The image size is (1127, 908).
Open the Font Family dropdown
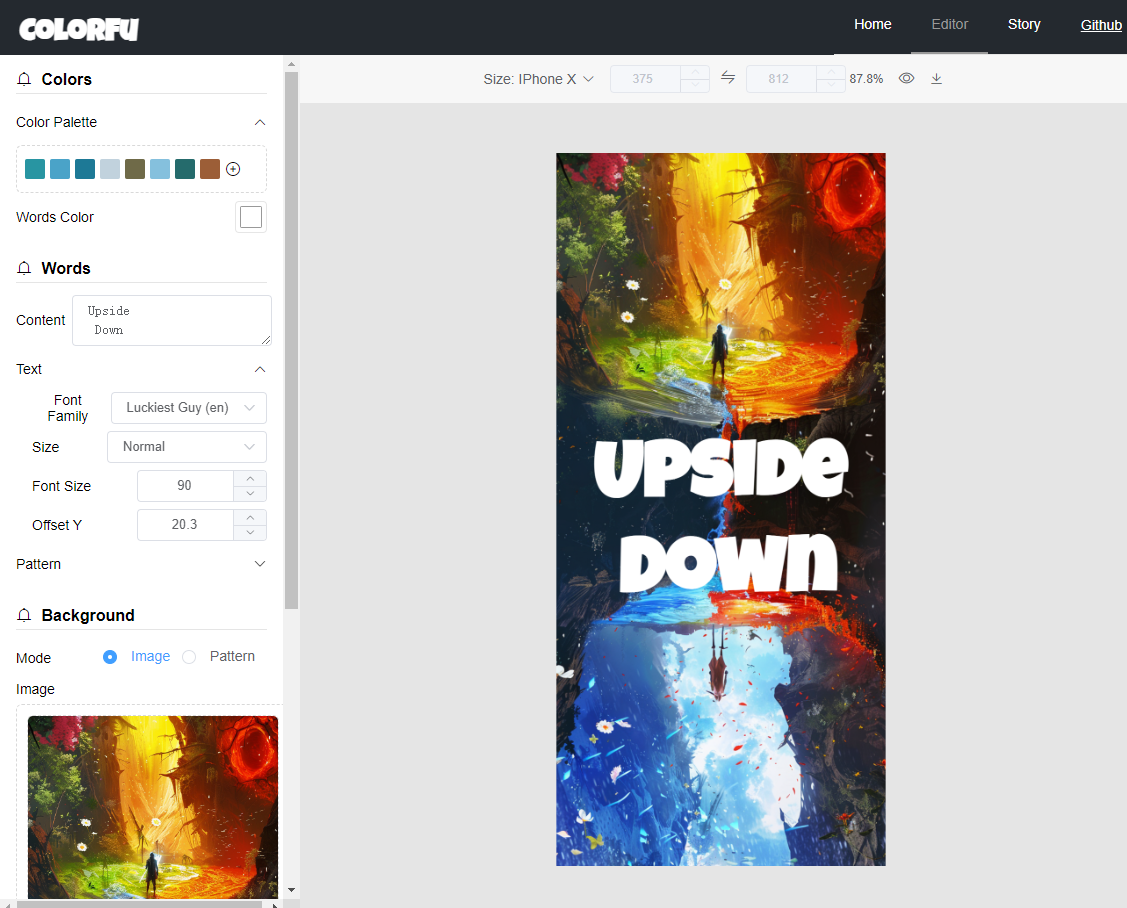click(x=188, y=408)
